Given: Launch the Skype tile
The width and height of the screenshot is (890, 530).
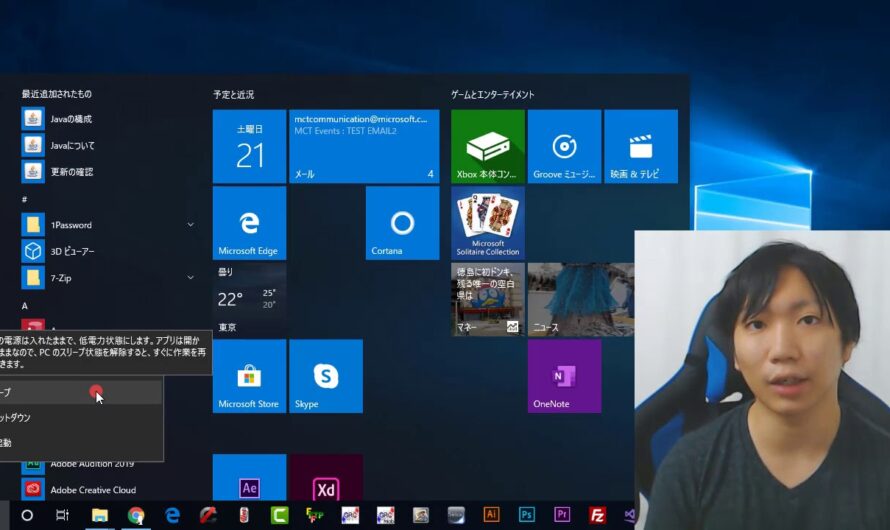Looking at the screenshot, I should coord(326,376).
